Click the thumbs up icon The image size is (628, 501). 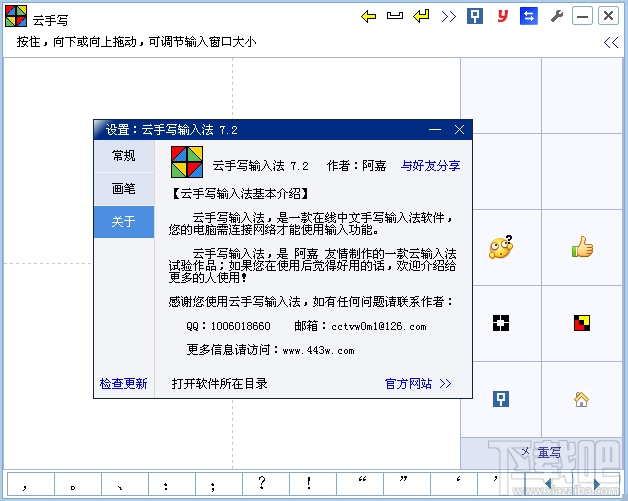pyautogui.click(x=582, y=247)
